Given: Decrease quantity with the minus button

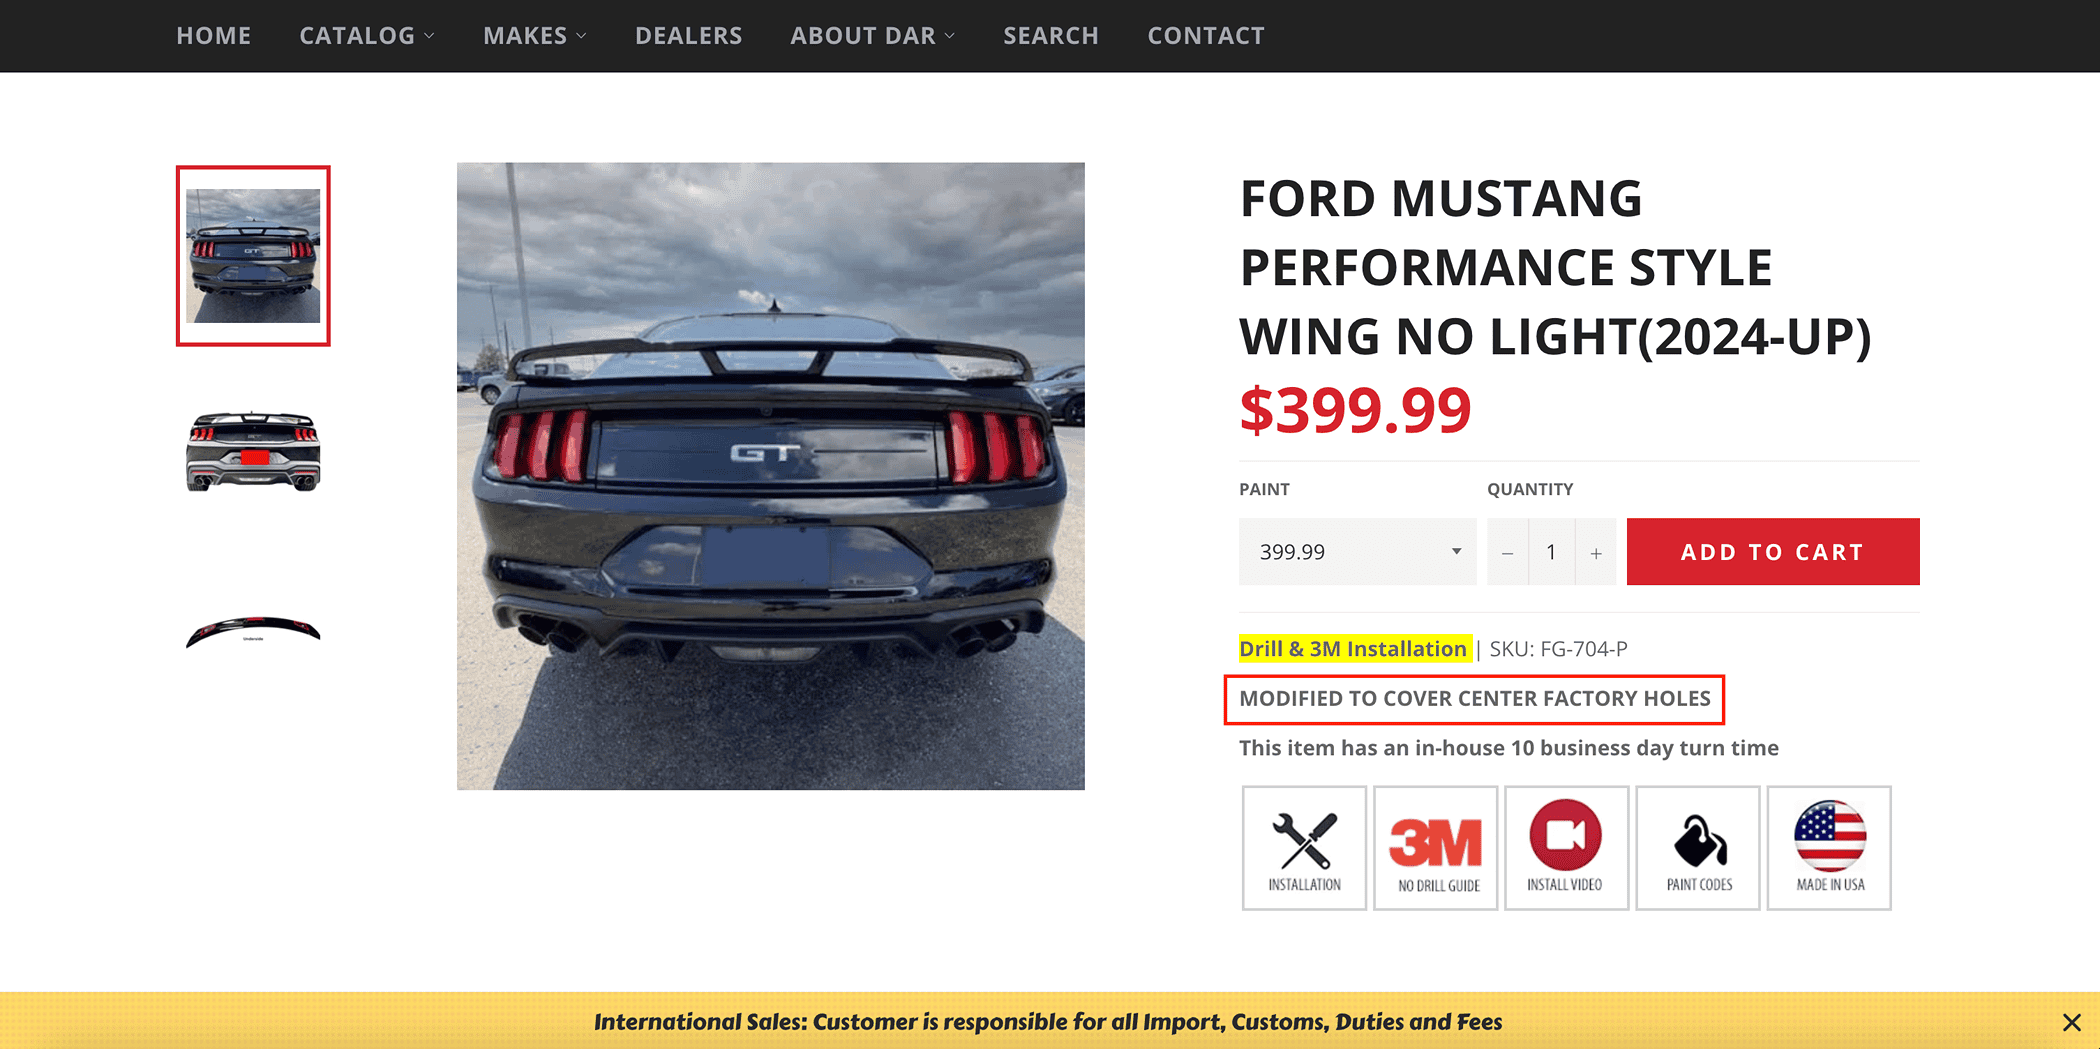Looking at the screenshot, I should pyautogui.click(x=1507, y=552).
